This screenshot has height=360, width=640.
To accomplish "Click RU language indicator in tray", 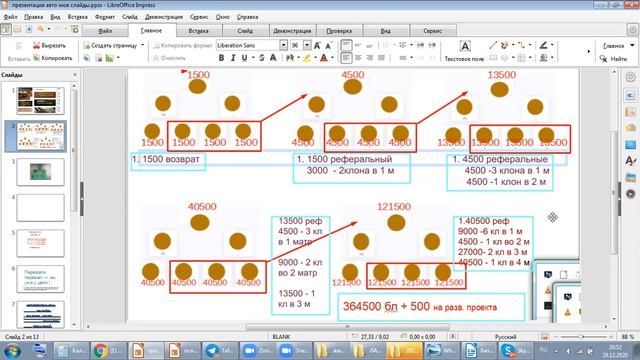I will coord(543,350).
